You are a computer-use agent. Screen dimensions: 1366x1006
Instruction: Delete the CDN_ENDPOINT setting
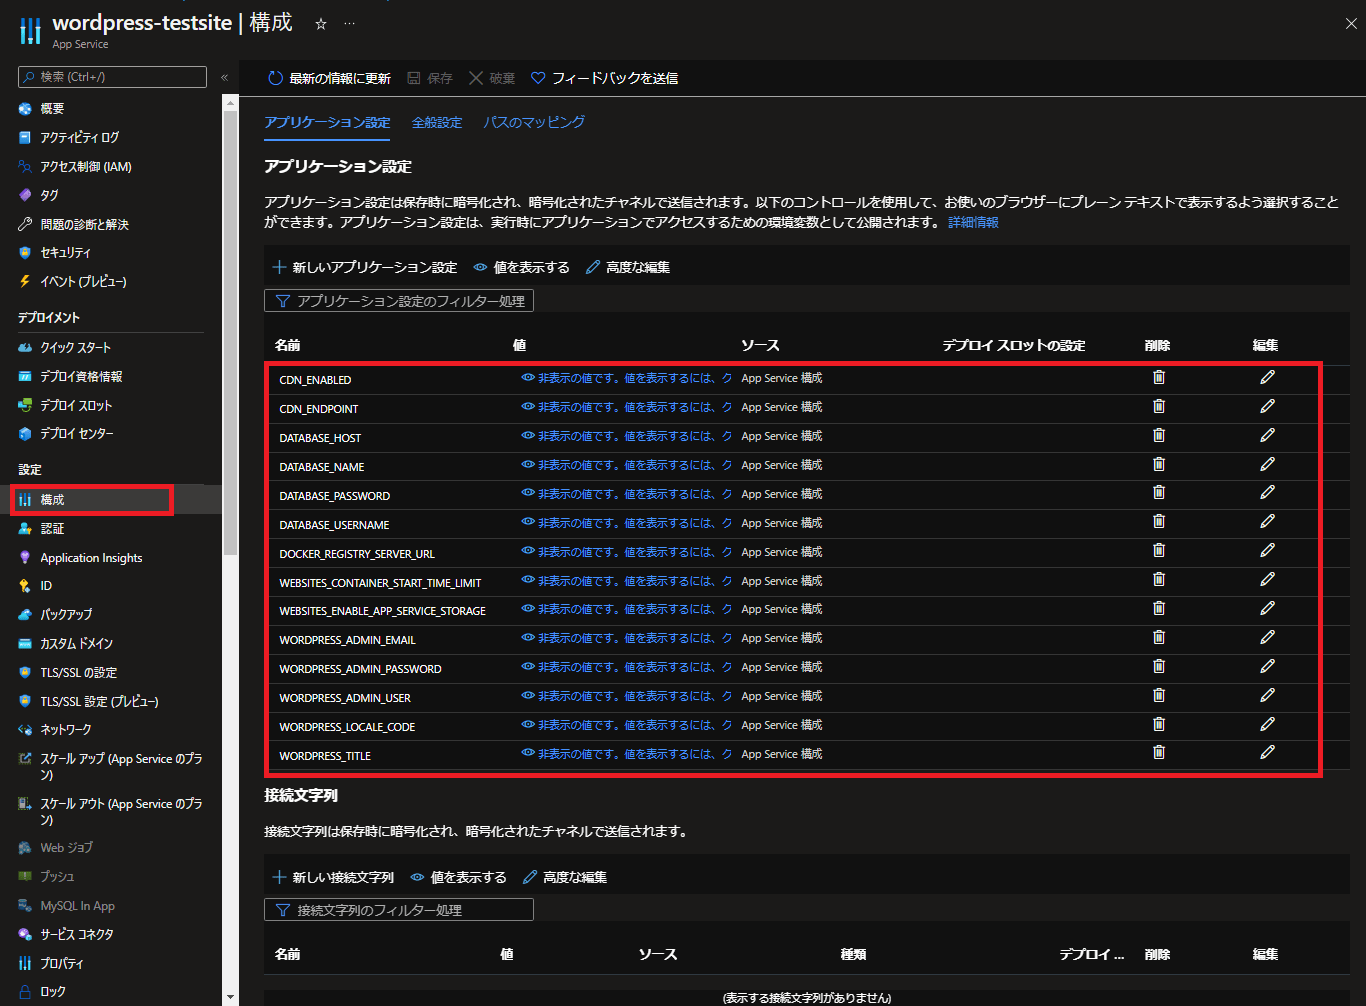(x=1159, y=406)
